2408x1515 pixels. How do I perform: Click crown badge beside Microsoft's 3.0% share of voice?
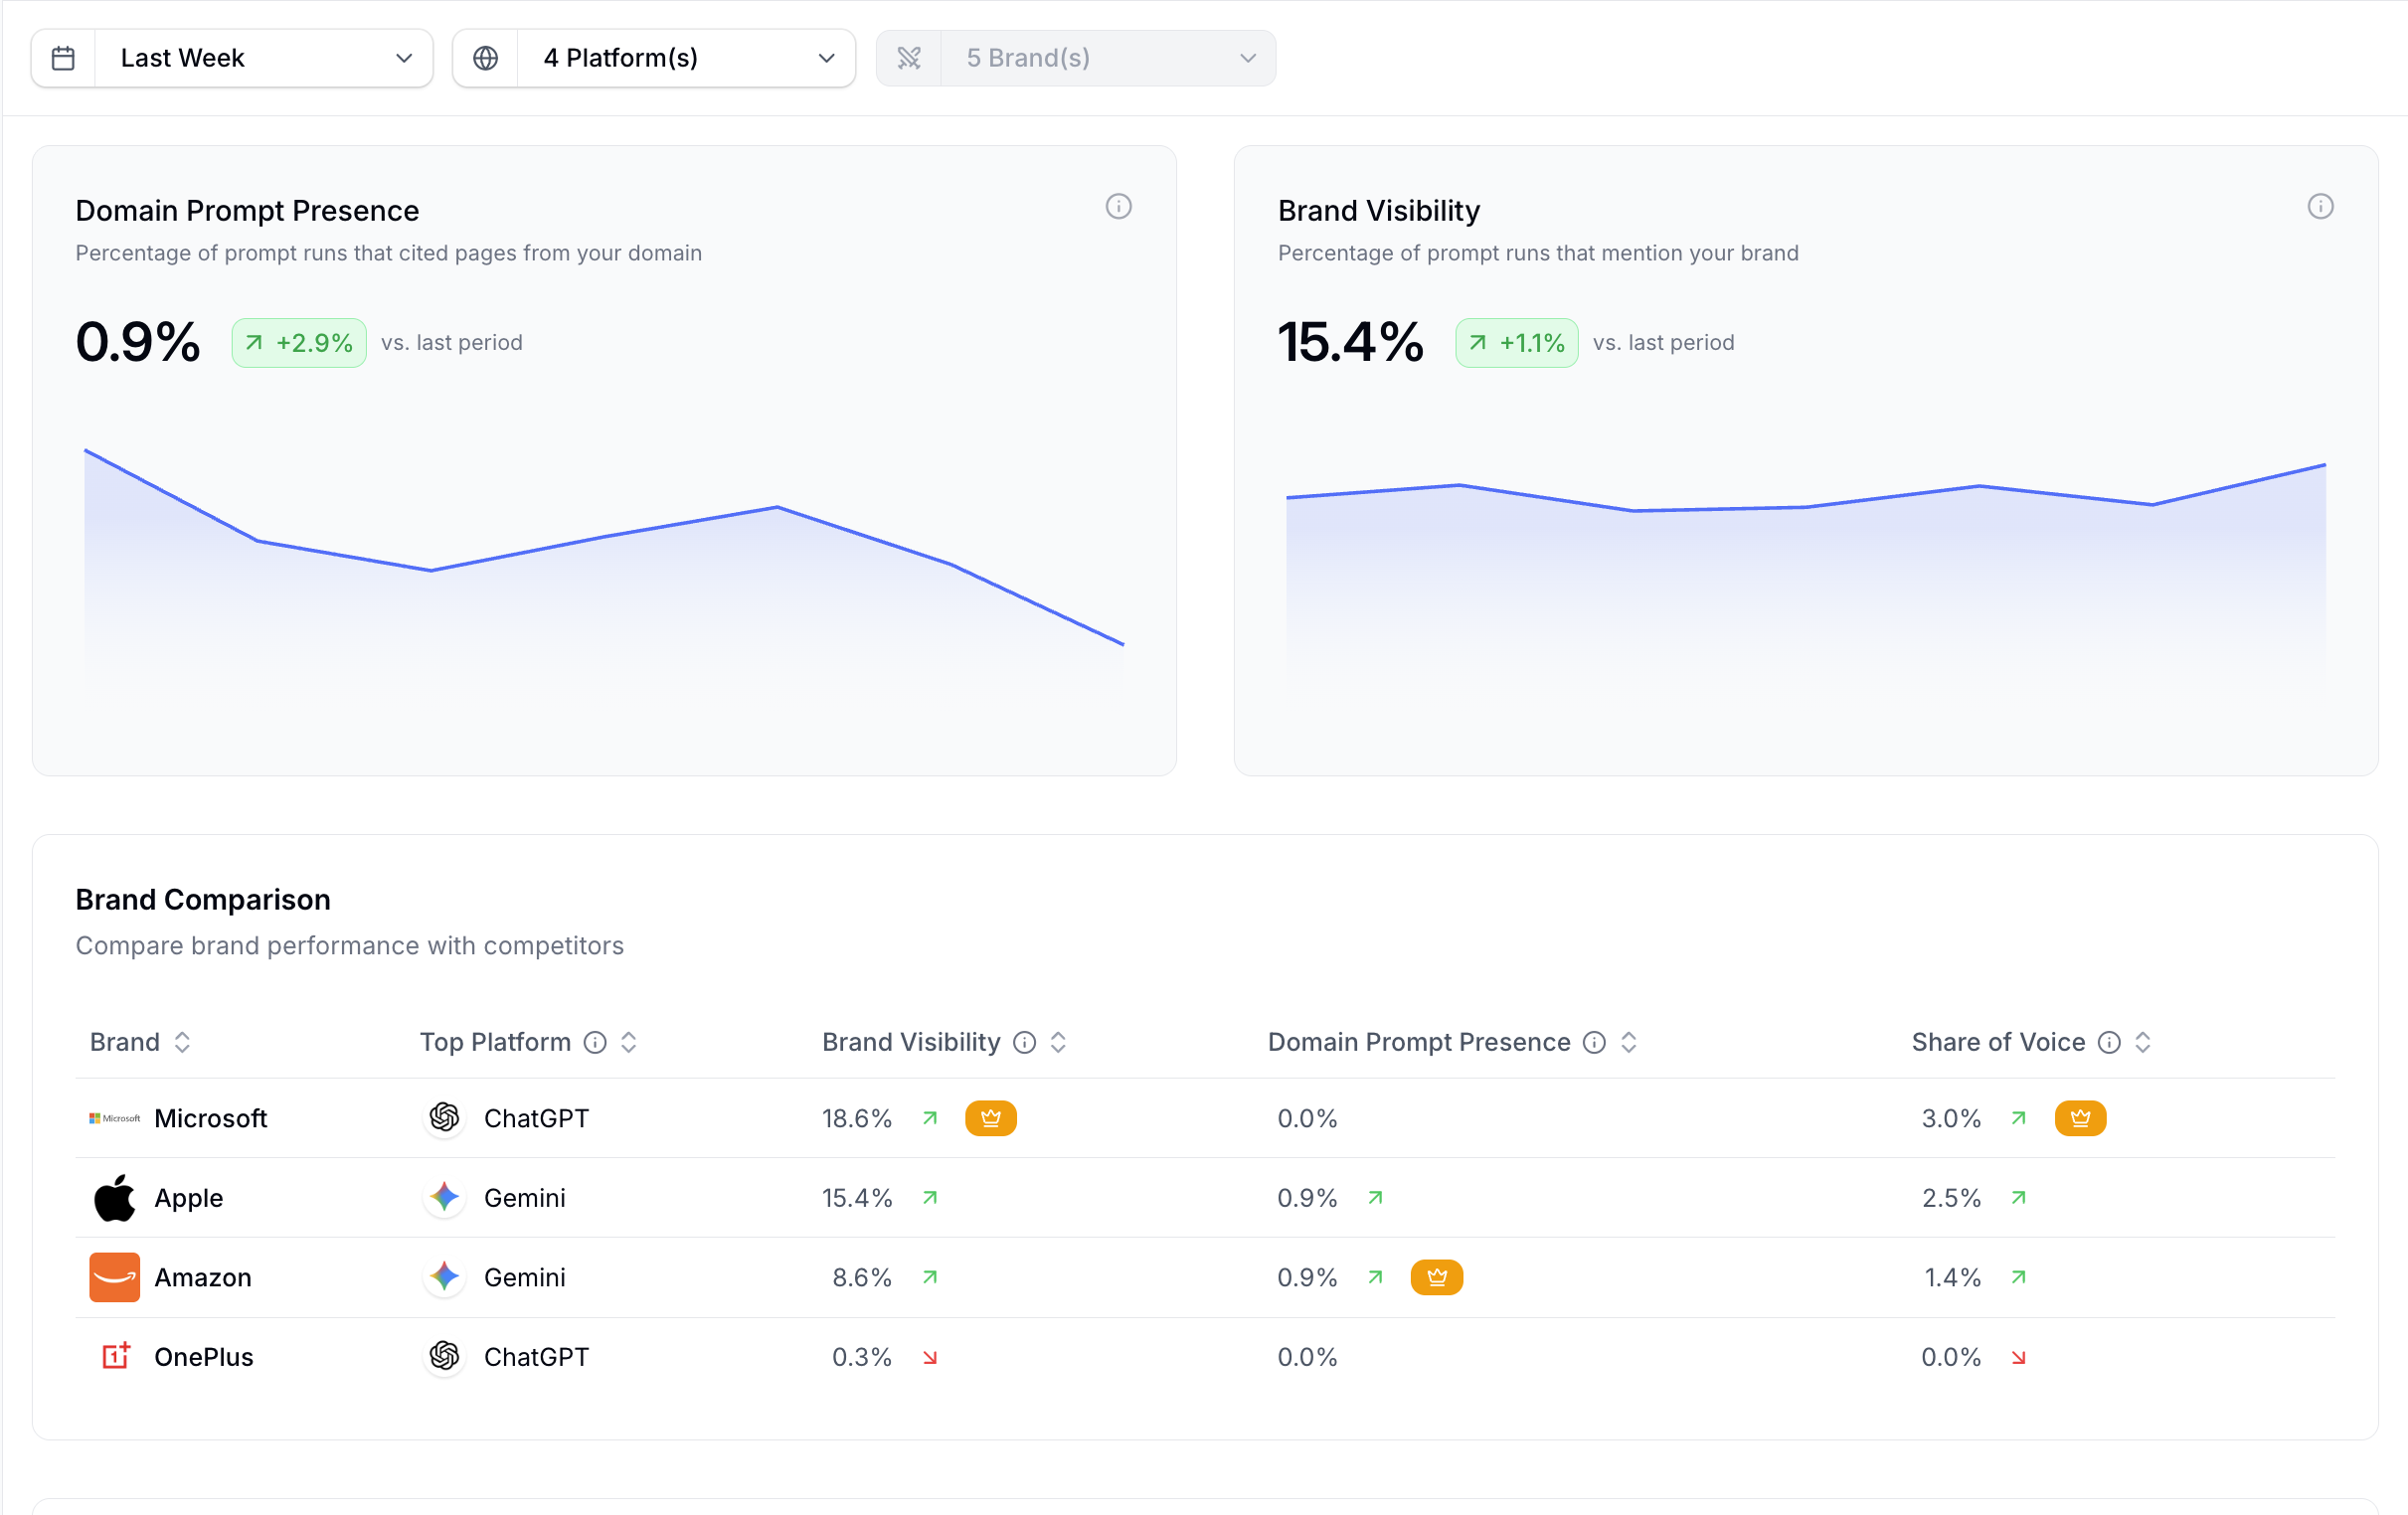click(x=2080, y=1118)
